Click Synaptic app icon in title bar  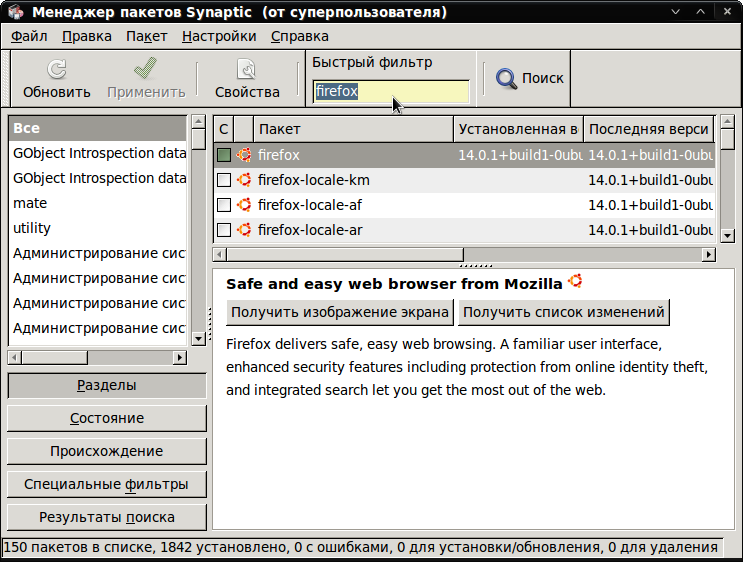coord(16,11)
